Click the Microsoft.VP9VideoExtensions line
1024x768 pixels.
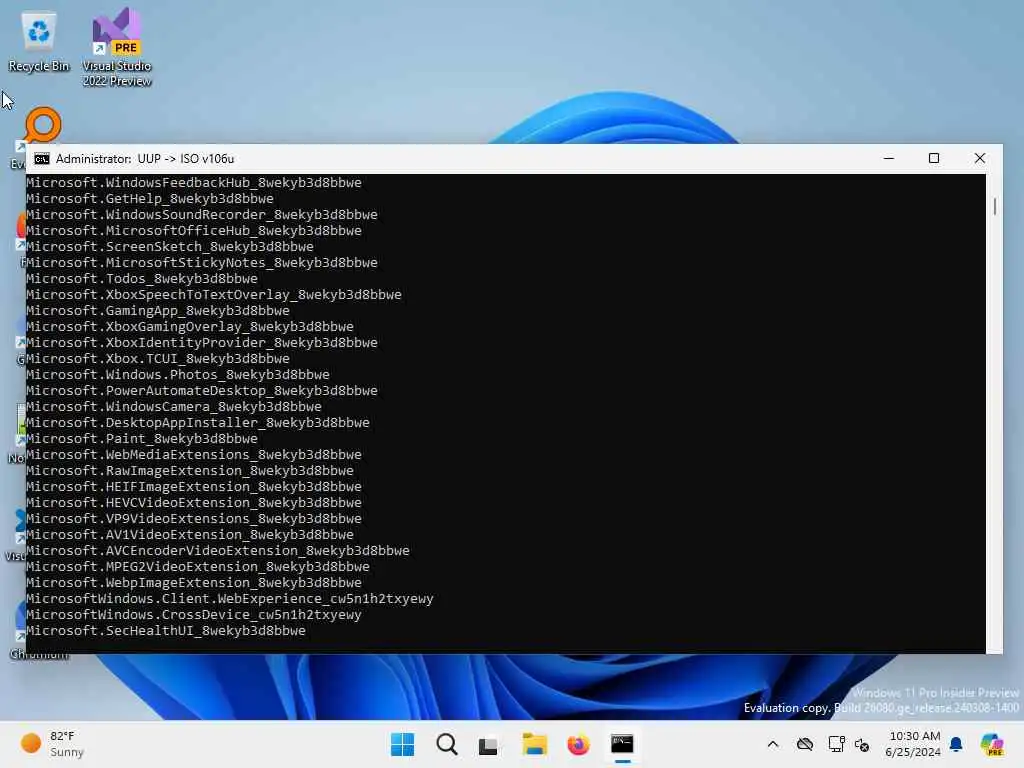click(194, 519)
